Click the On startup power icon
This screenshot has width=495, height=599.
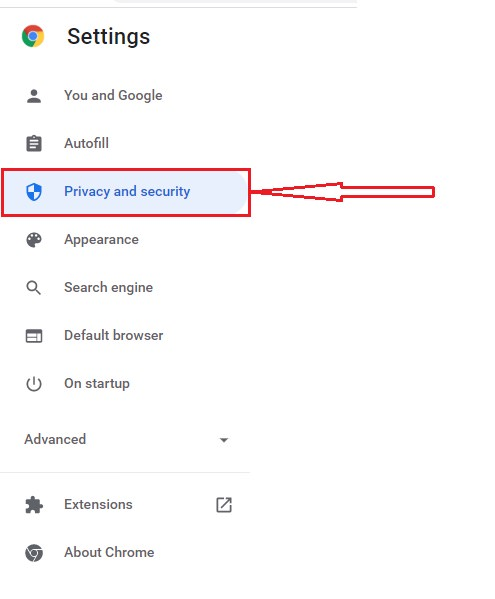tap(34, 384)
